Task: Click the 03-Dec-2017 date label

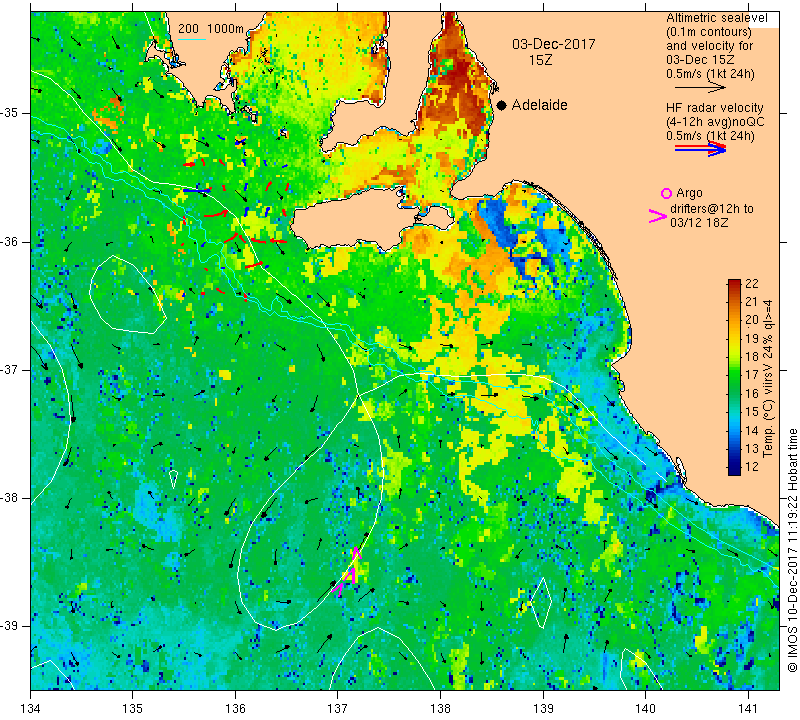Action: click(554, 44)
